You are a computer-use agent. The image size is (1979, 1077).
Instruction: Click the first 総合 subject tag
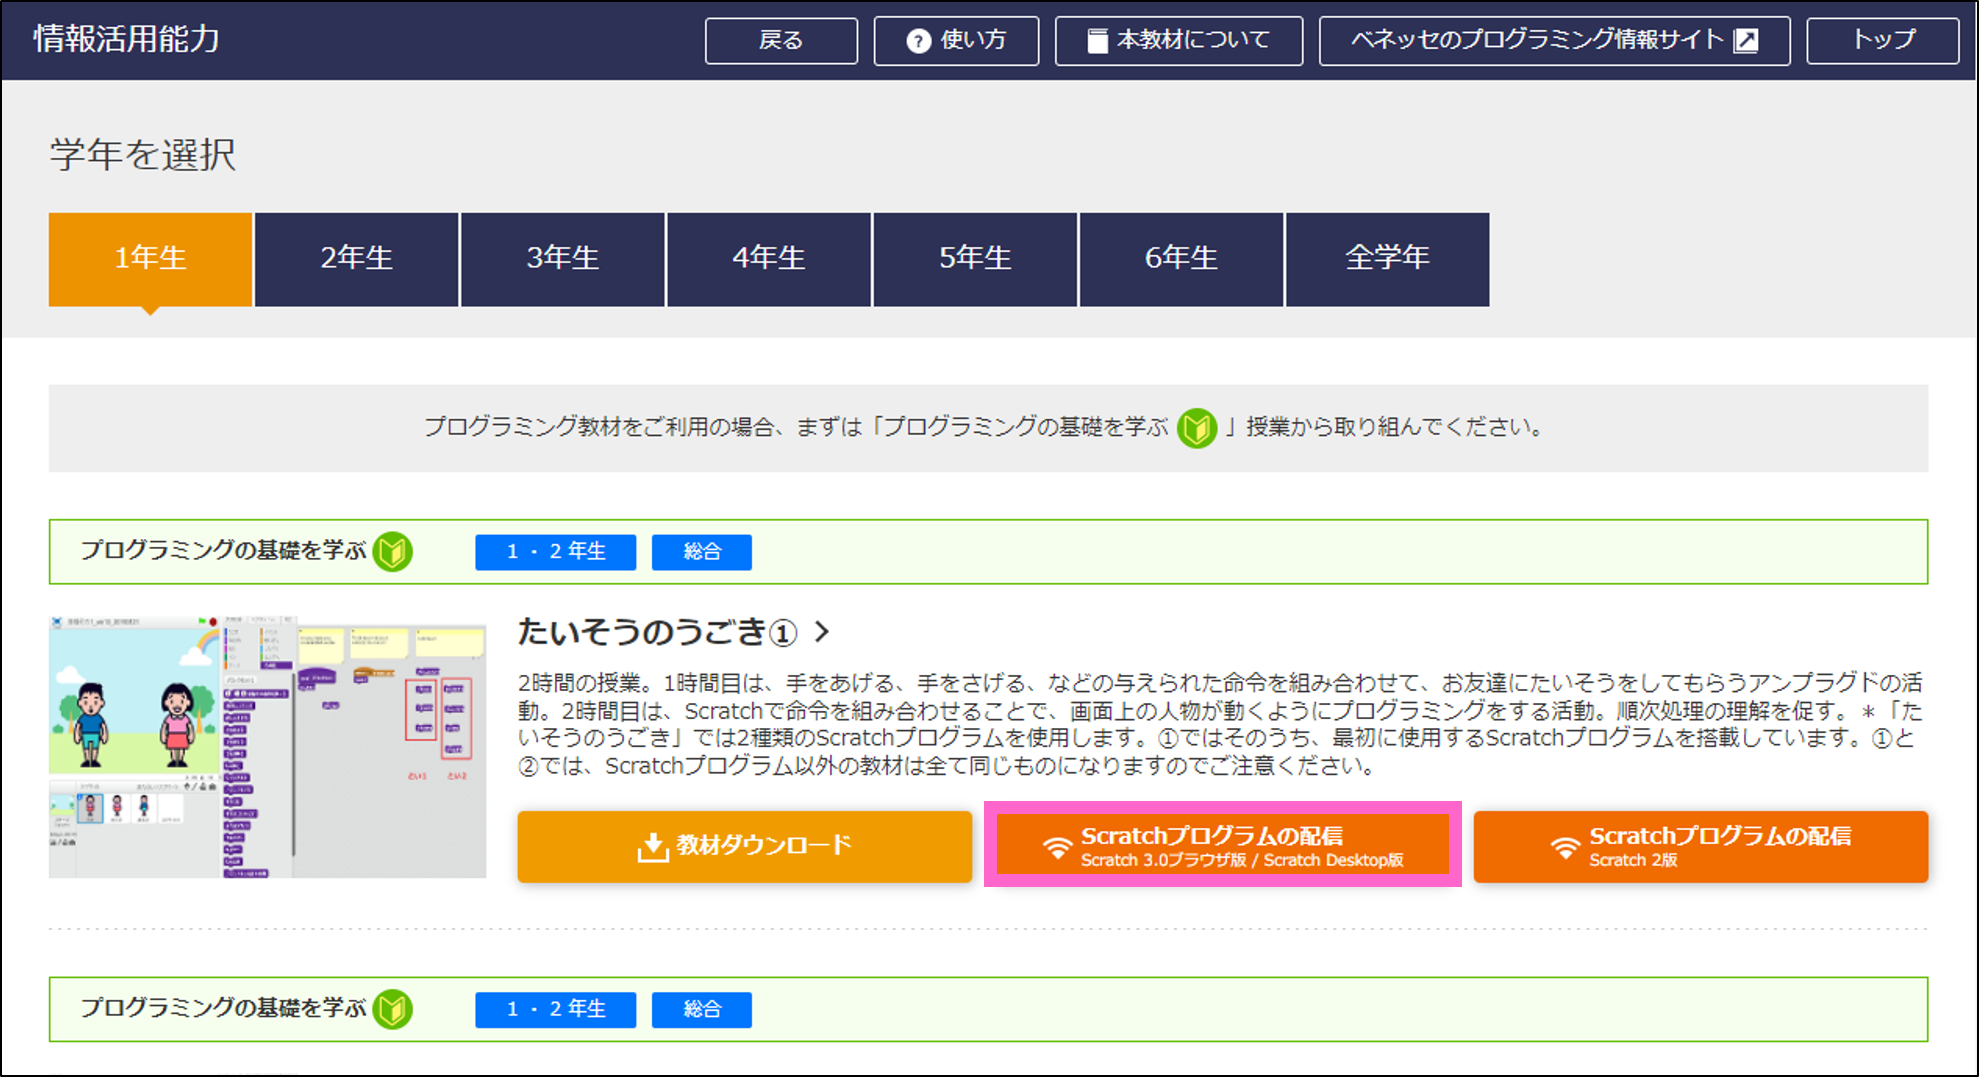[x=701, y=552]
